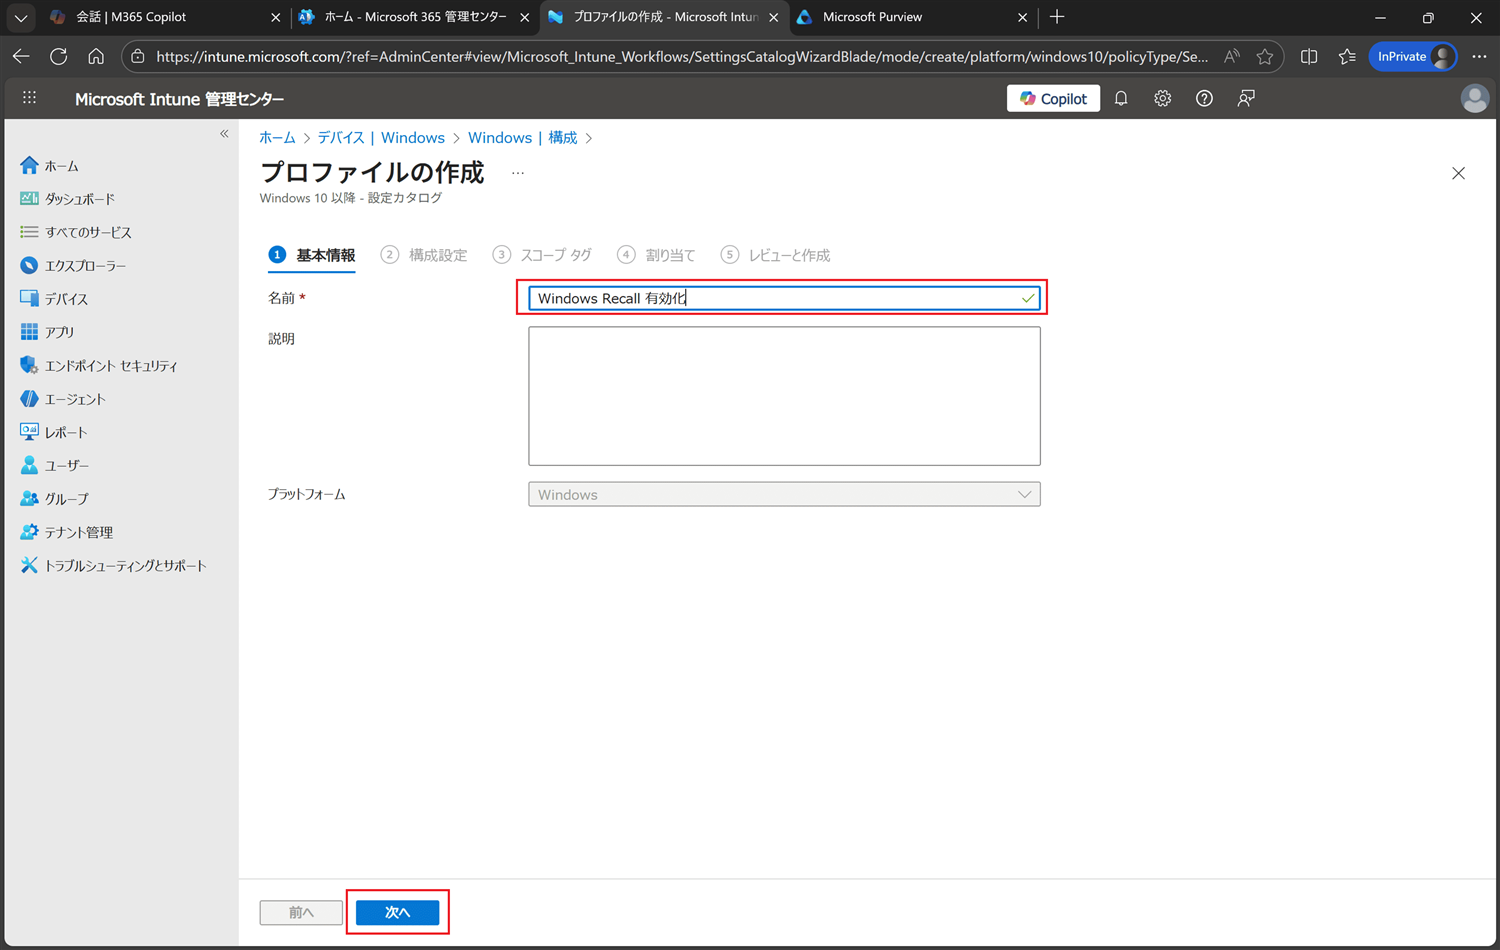Switch to the 会話 | M365 Copilot tab
Screen dimensions: 1500x950
pos(165,17)
